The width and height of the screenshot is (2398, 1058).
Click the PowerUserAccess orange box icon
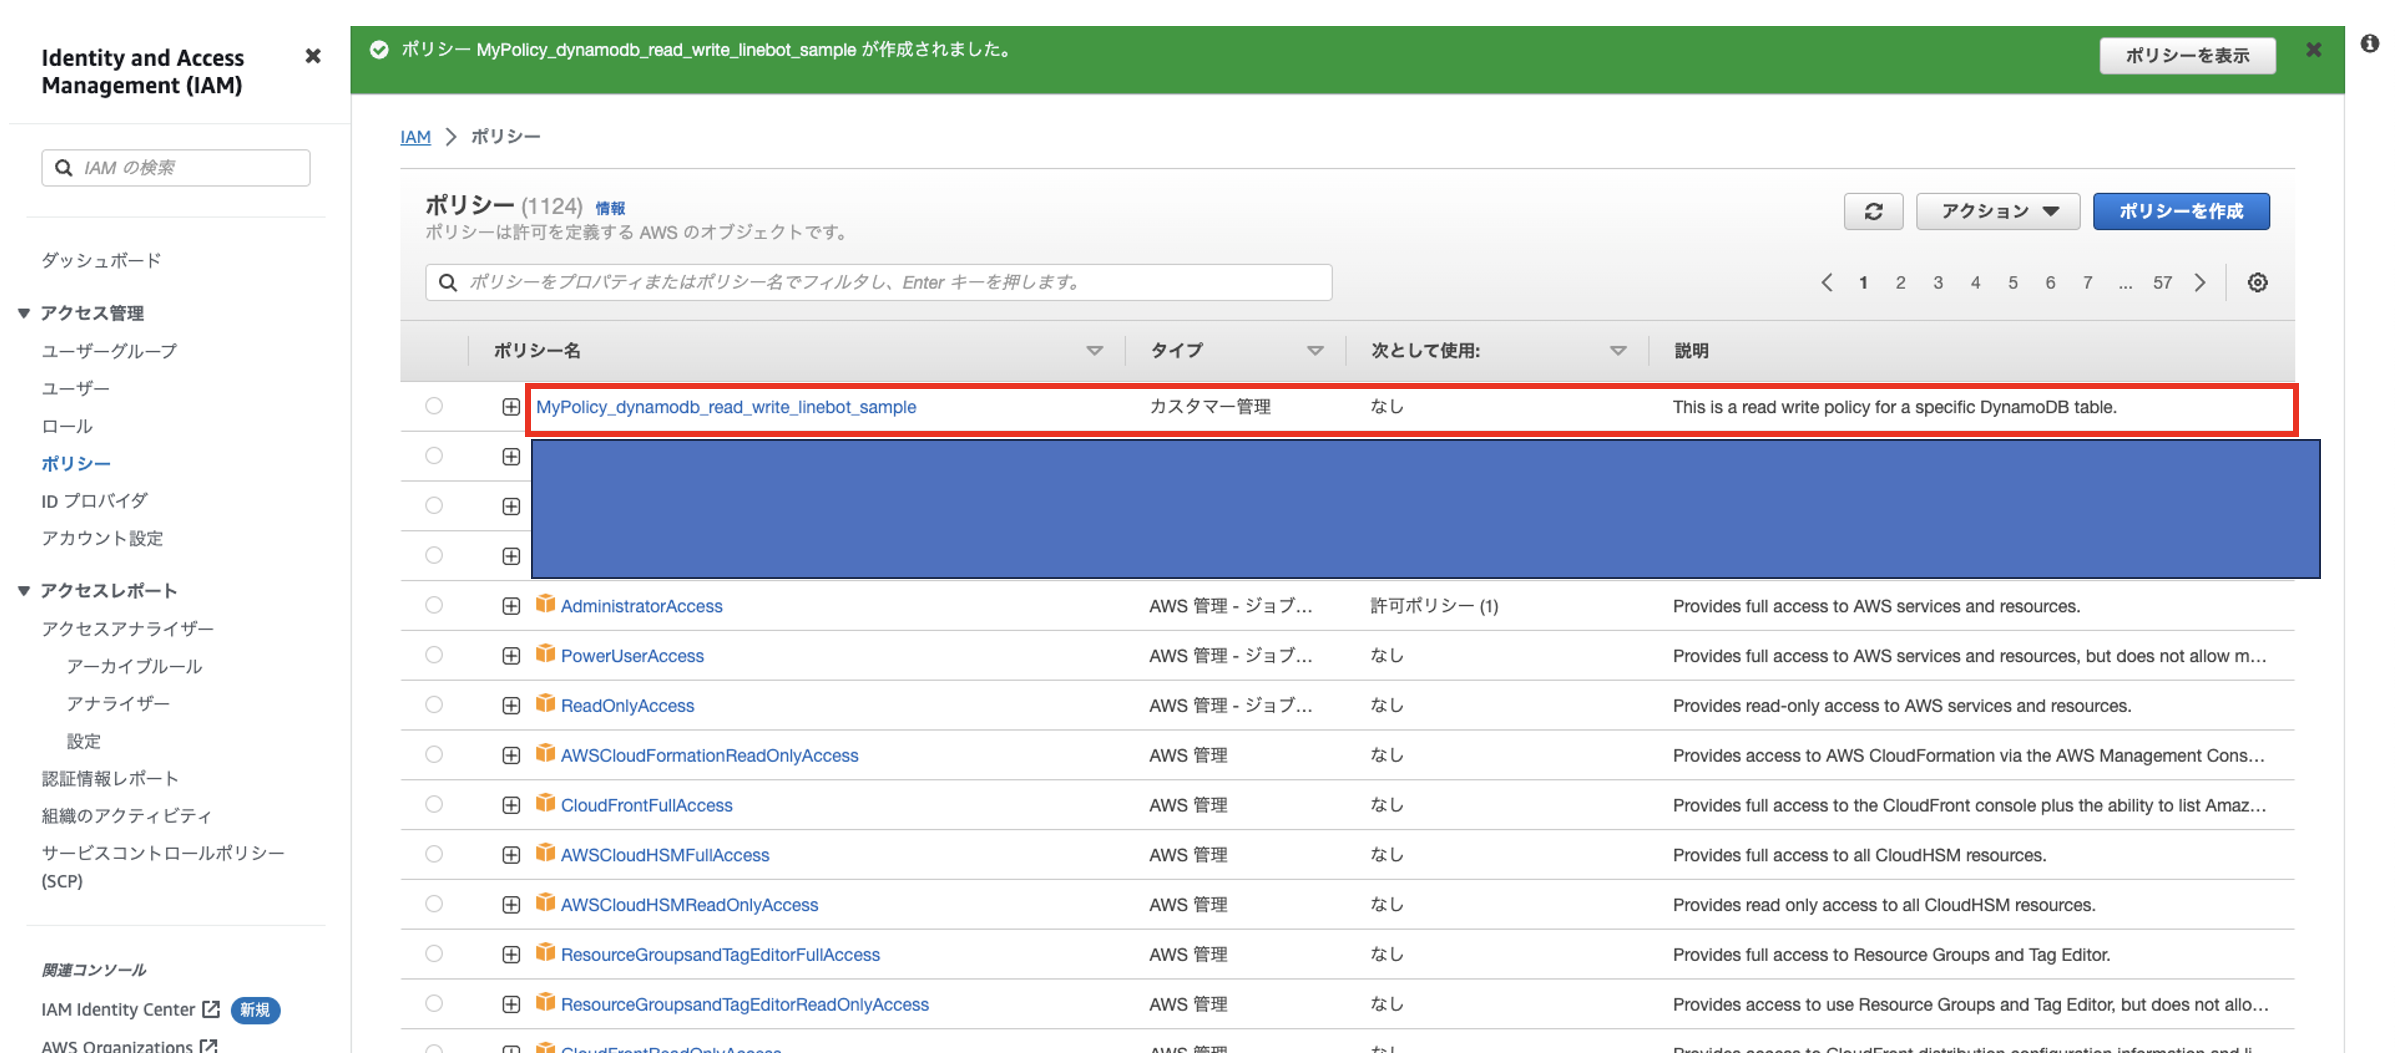point(545,654)
